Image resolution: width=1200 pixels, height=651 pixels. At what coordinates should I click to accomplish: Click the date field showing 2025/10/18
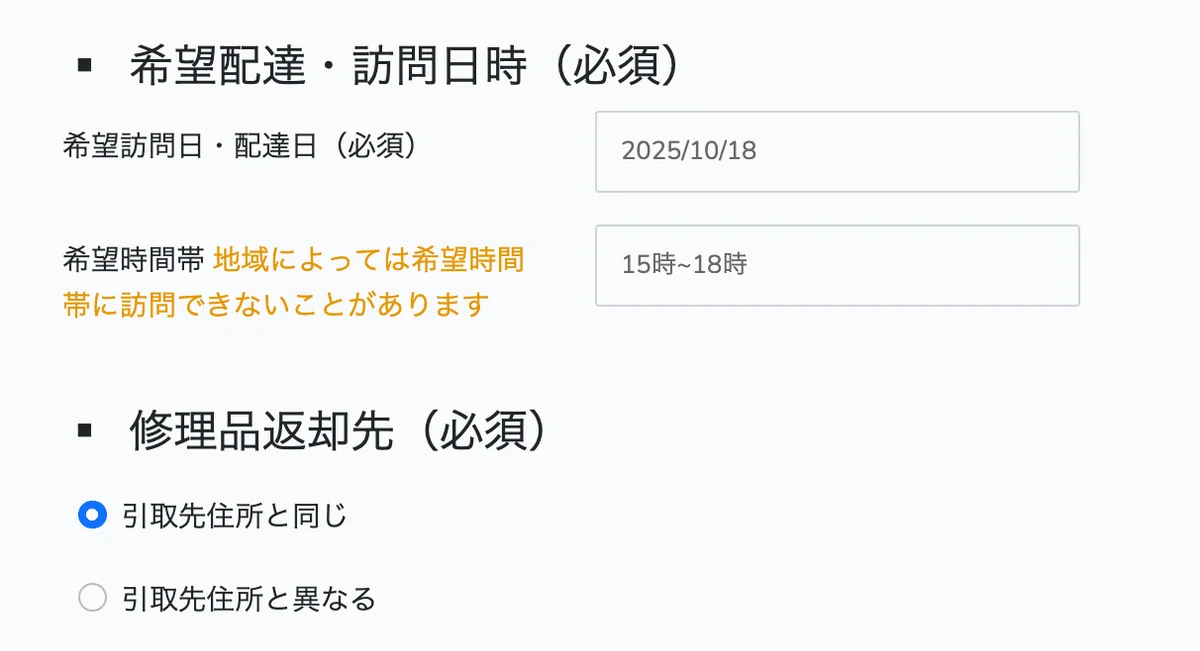coord(836,152)
